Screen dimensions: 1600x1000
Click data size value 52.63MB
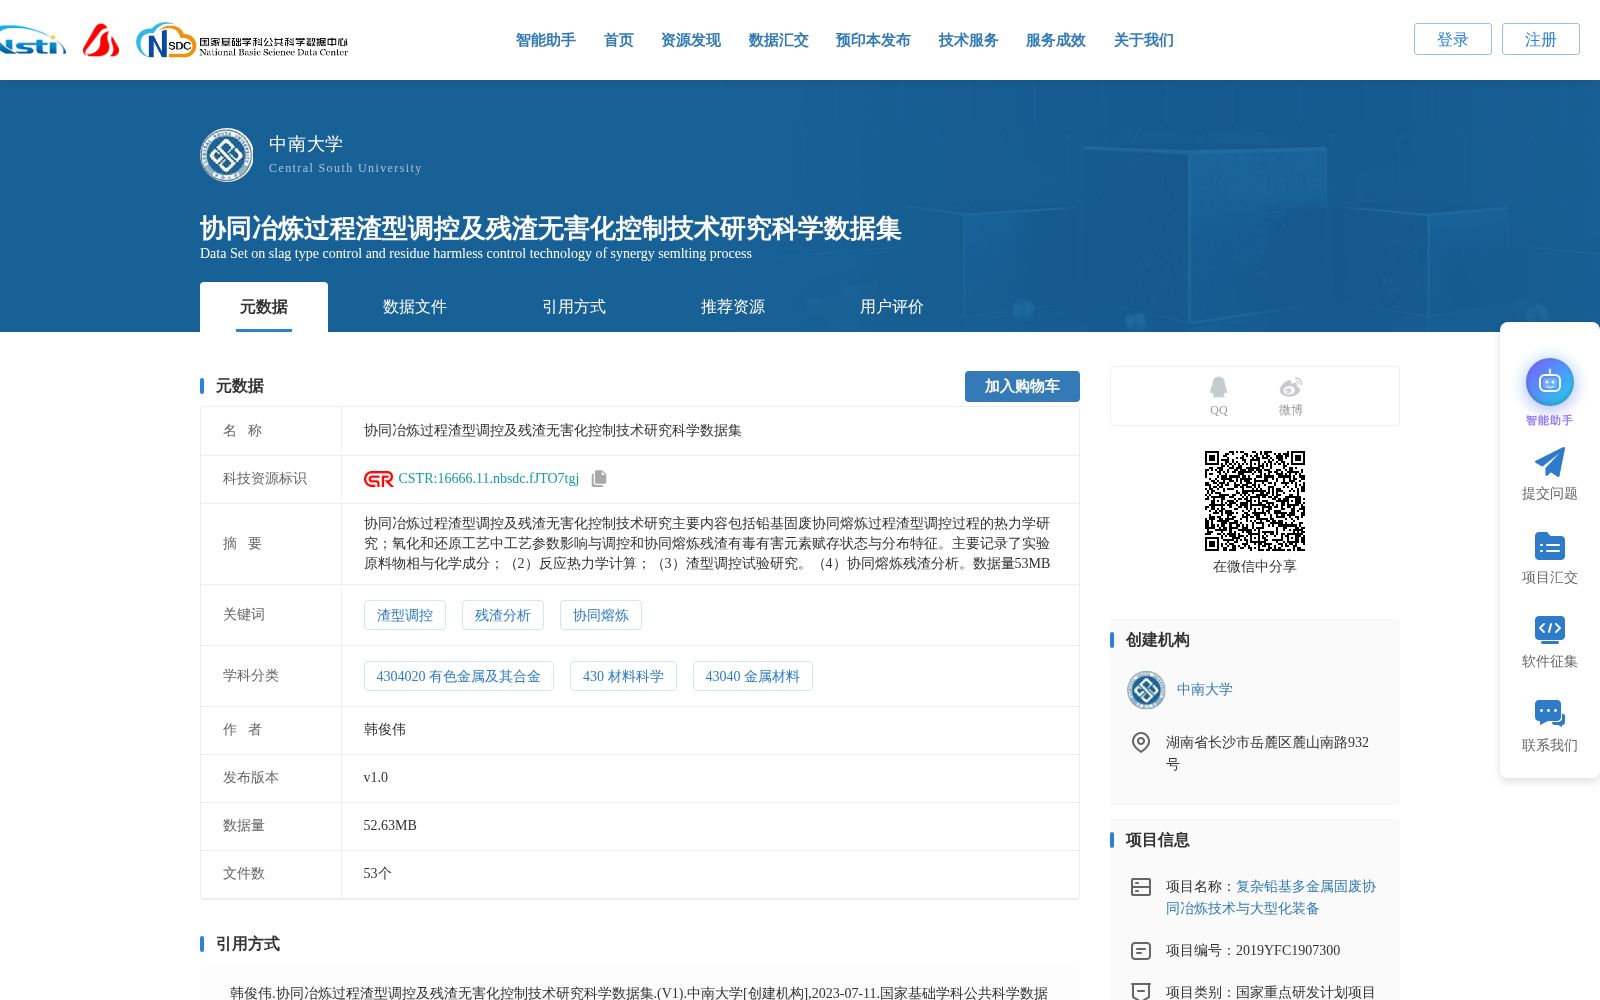pyautogui.click(x=390, y=826)
